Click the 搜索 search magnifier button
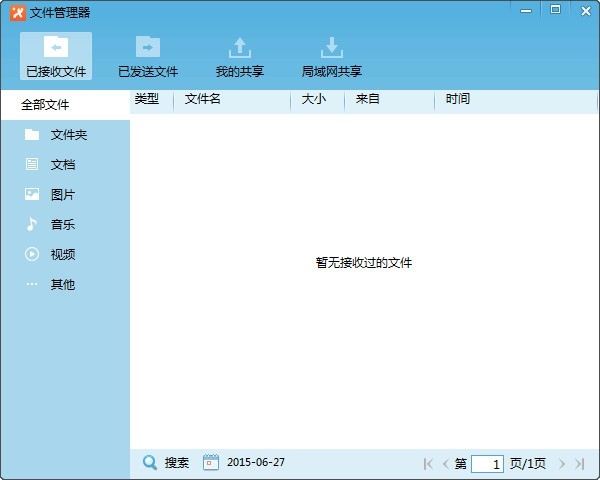 151,463
